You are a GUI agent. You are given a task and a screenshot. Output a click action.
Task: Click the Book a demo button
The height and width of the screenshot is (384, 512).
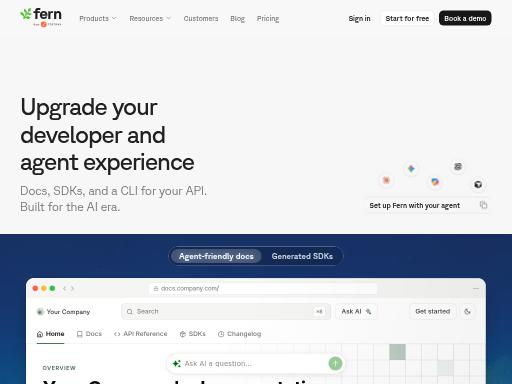click(465, 18)
